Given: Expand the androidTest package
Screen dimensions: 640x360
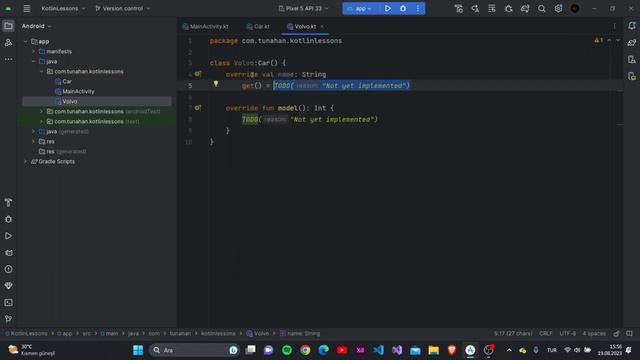Looking at the screenshot, I should coord(41,111).
